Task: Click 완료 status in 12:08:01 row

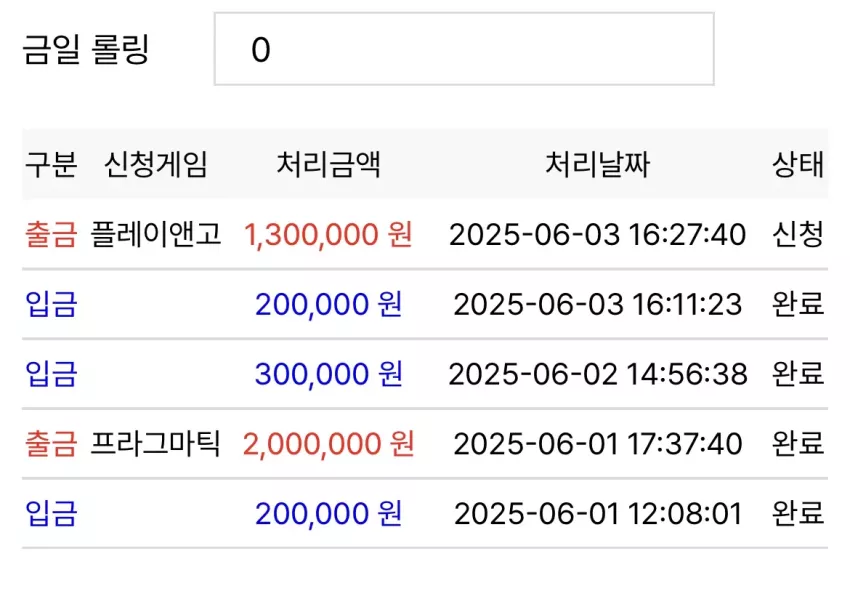Action: click(x=798, y=513)
